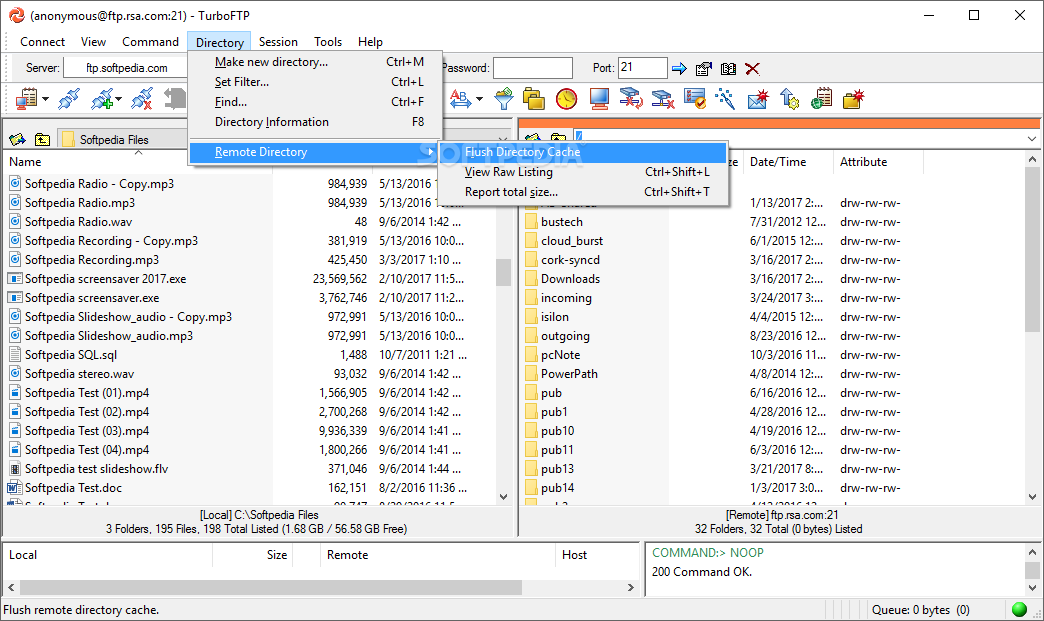Open the address book icon

tap(728, 68)
